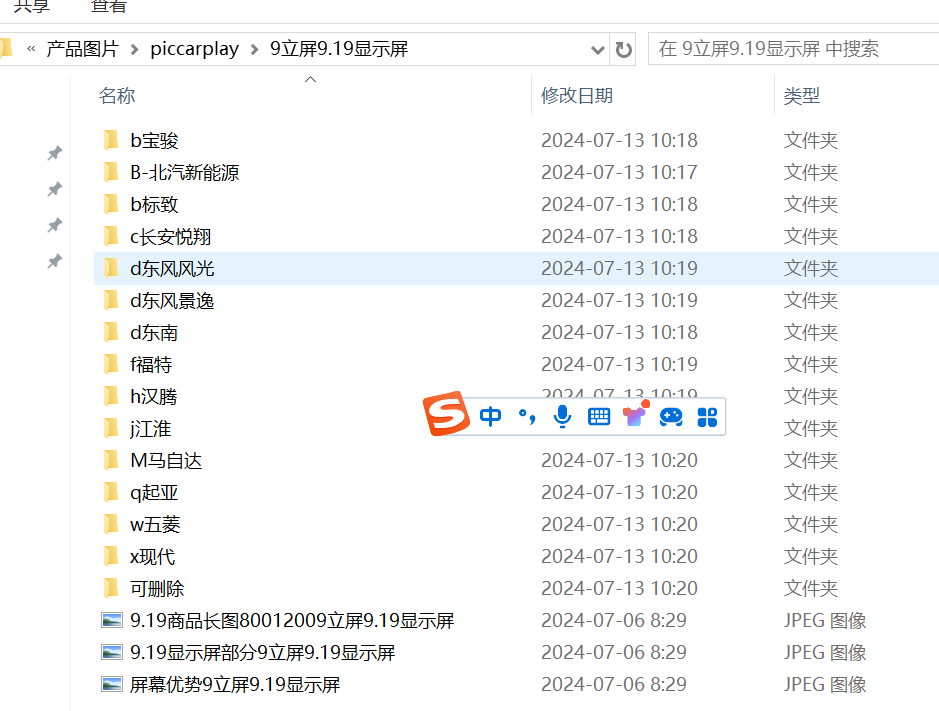The image size is (939, 711).
Task: Select the b宝骏 folder name
Action: point(155,140)
